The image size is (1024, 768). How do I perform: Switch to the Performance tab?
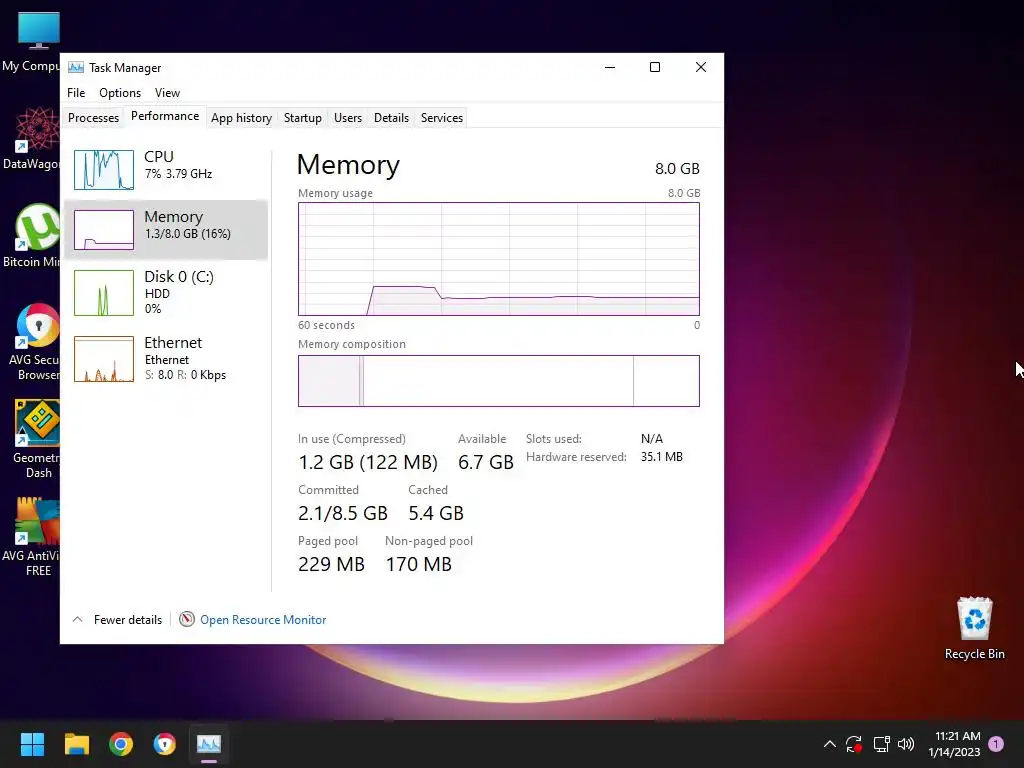coord(165,116)
